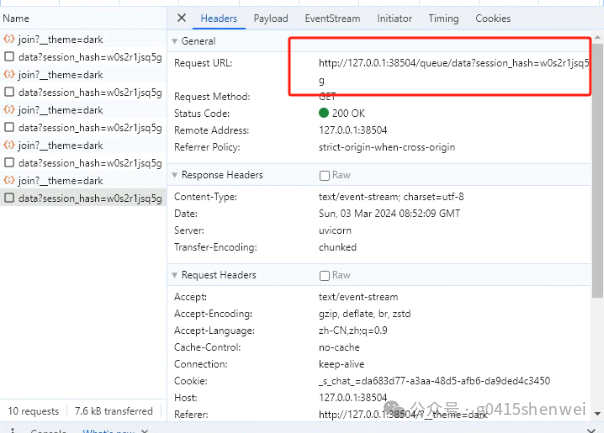Click the Name column header

[16, 18]
